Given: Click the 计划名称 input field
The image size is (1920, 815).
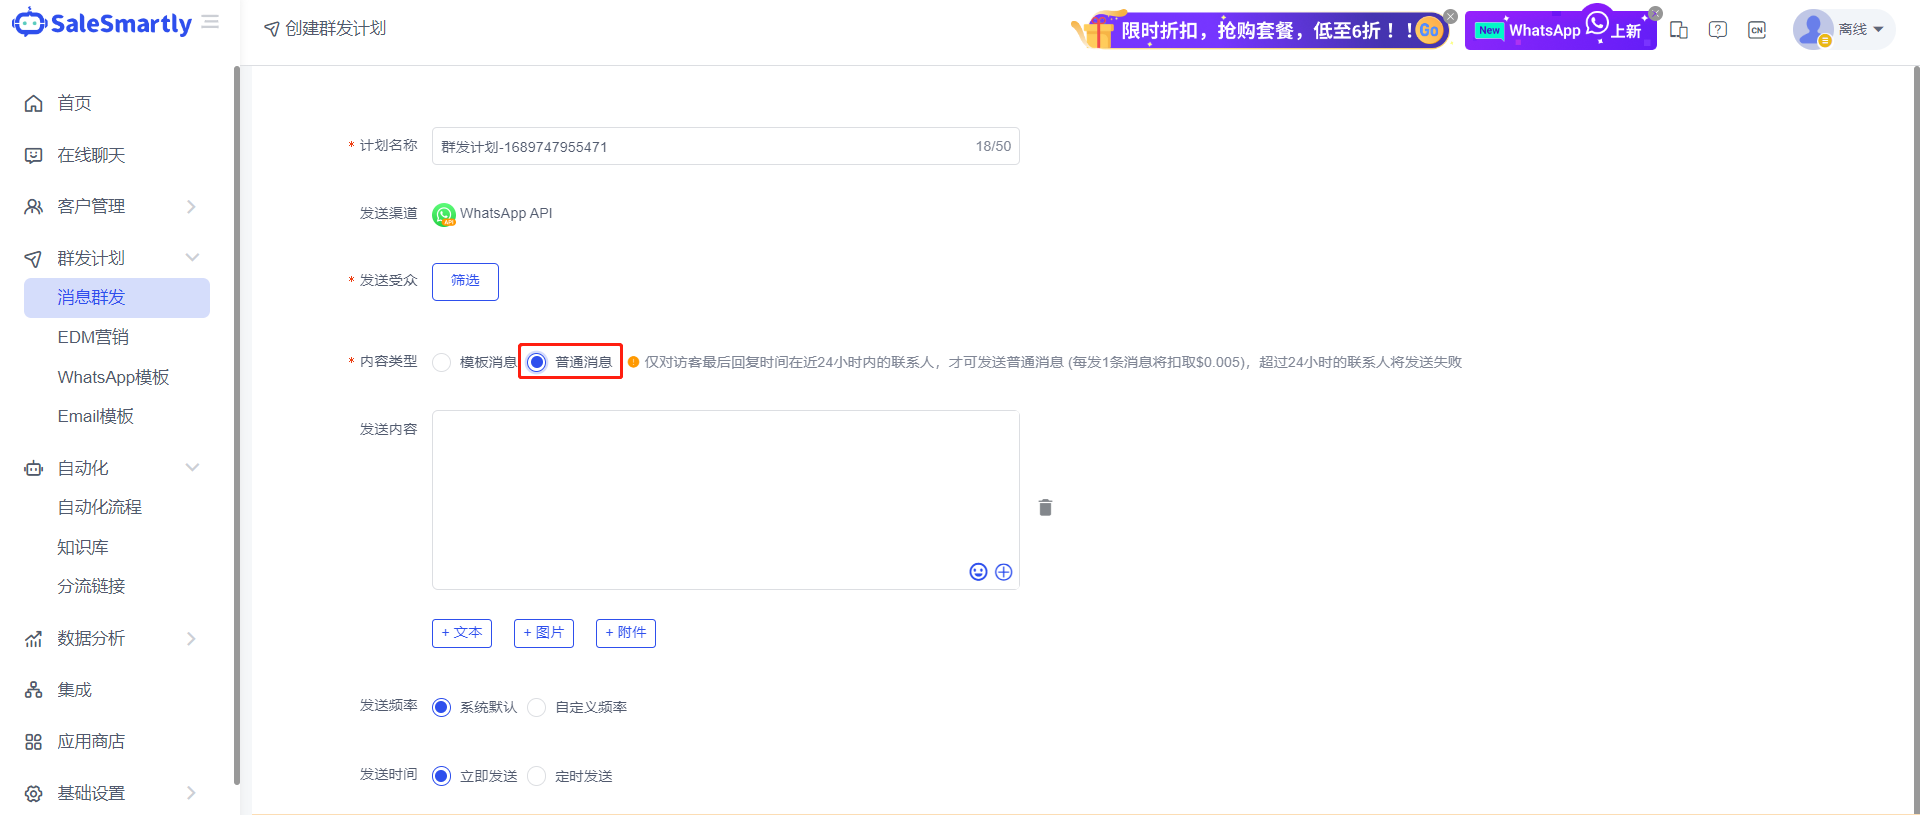Looking at the screenshot, I should (x=700, y=147).
